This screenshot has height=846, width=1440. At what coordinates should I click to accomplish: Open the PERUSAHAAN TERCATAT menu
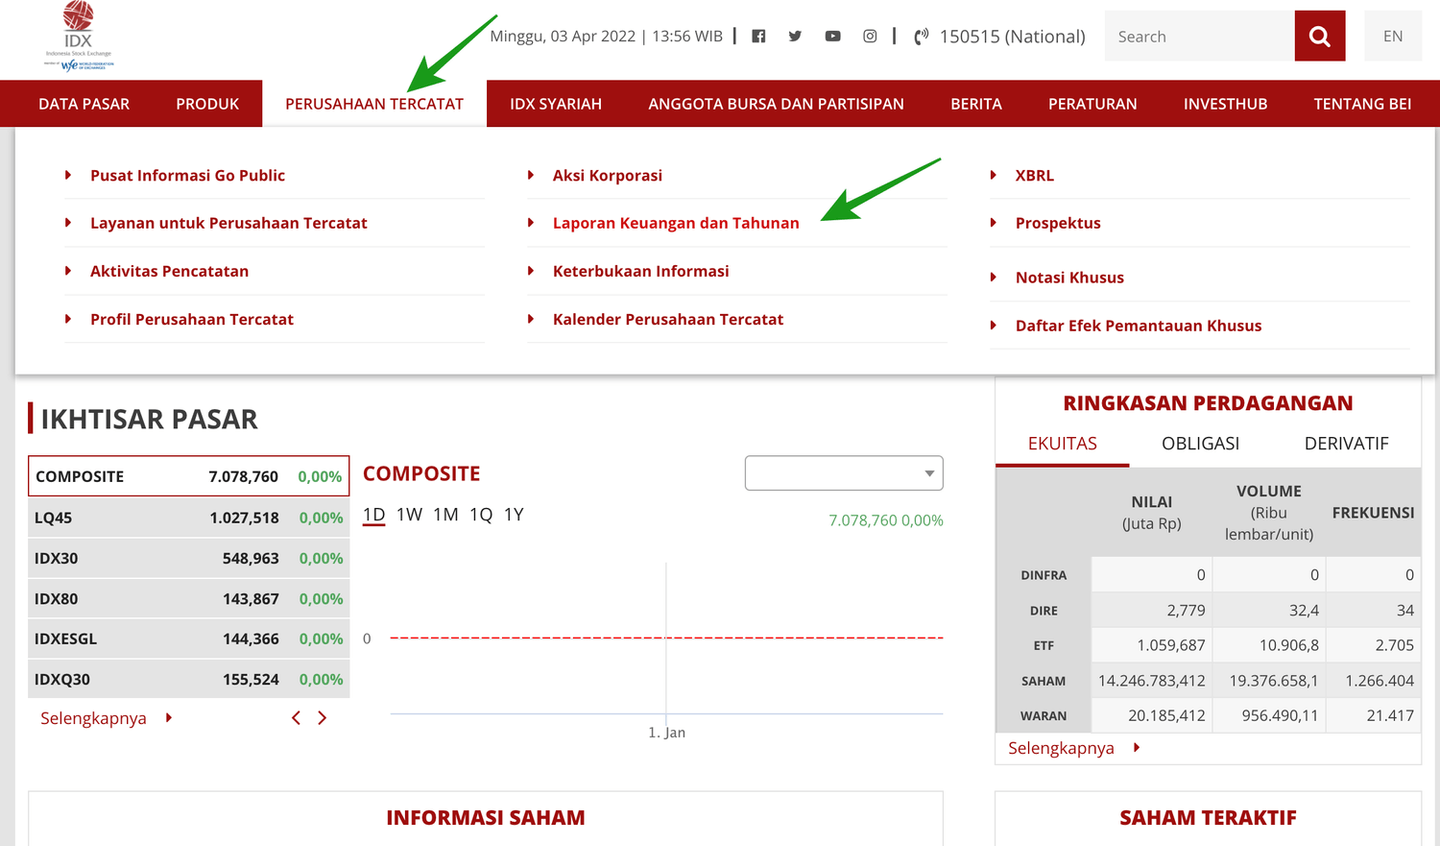coord(374,104)
